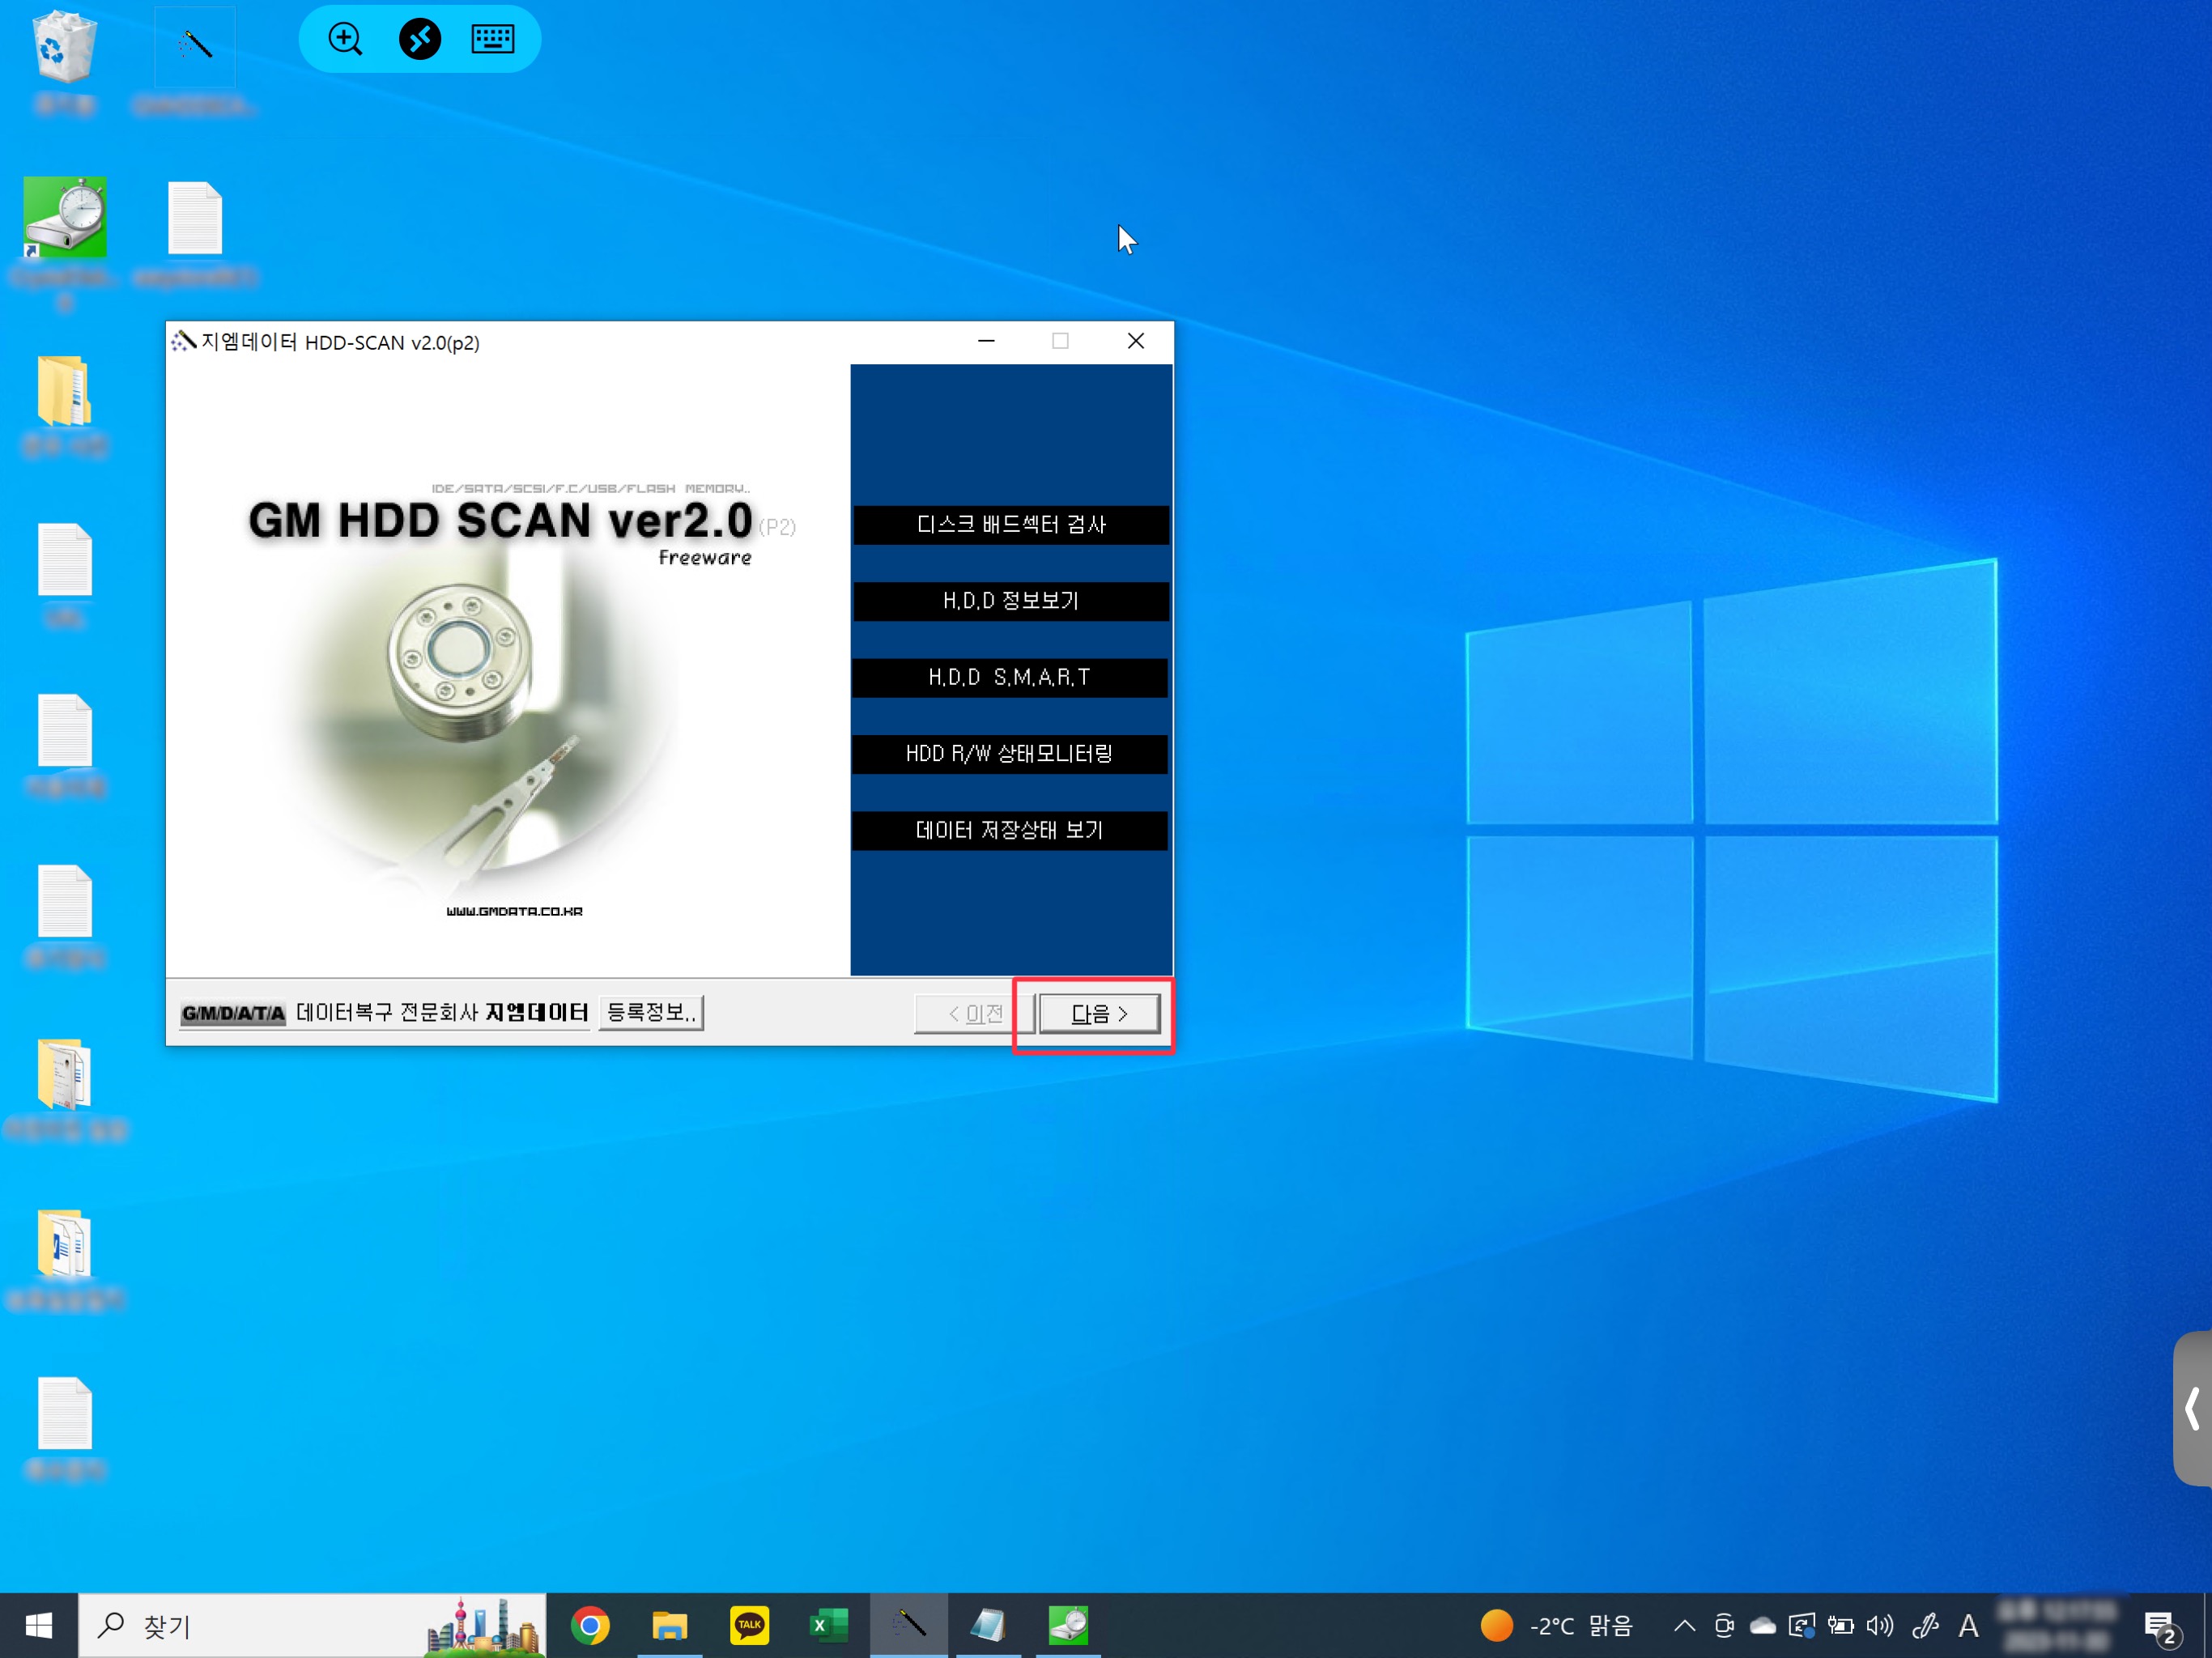This screenshot has height=1658, width=2212.
Task: Select the GM HDD-SCAN icon in the taskbar
Action: pos(909,1625)
